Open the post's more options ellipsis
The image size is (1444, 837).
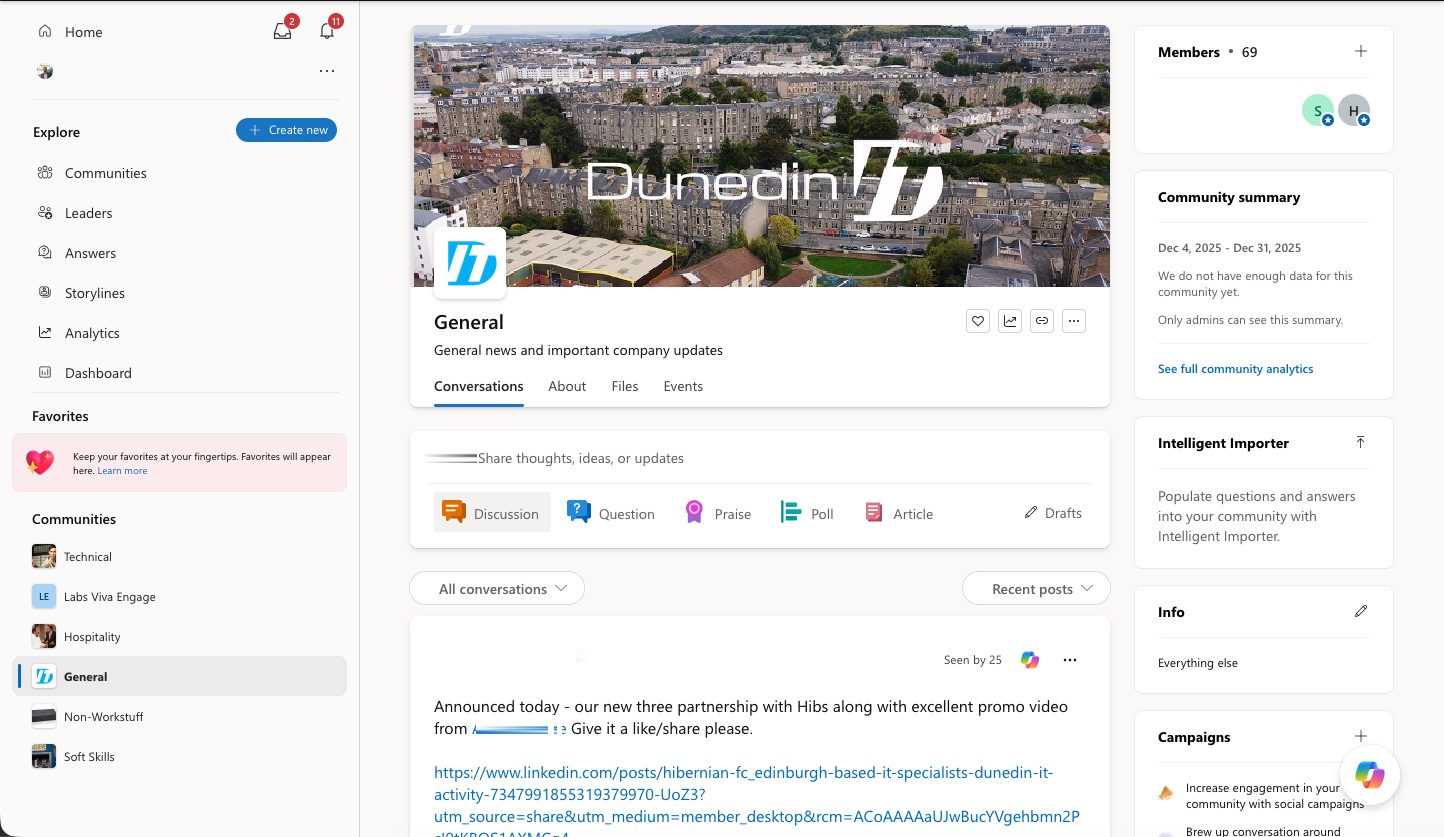pos(1070,660)
